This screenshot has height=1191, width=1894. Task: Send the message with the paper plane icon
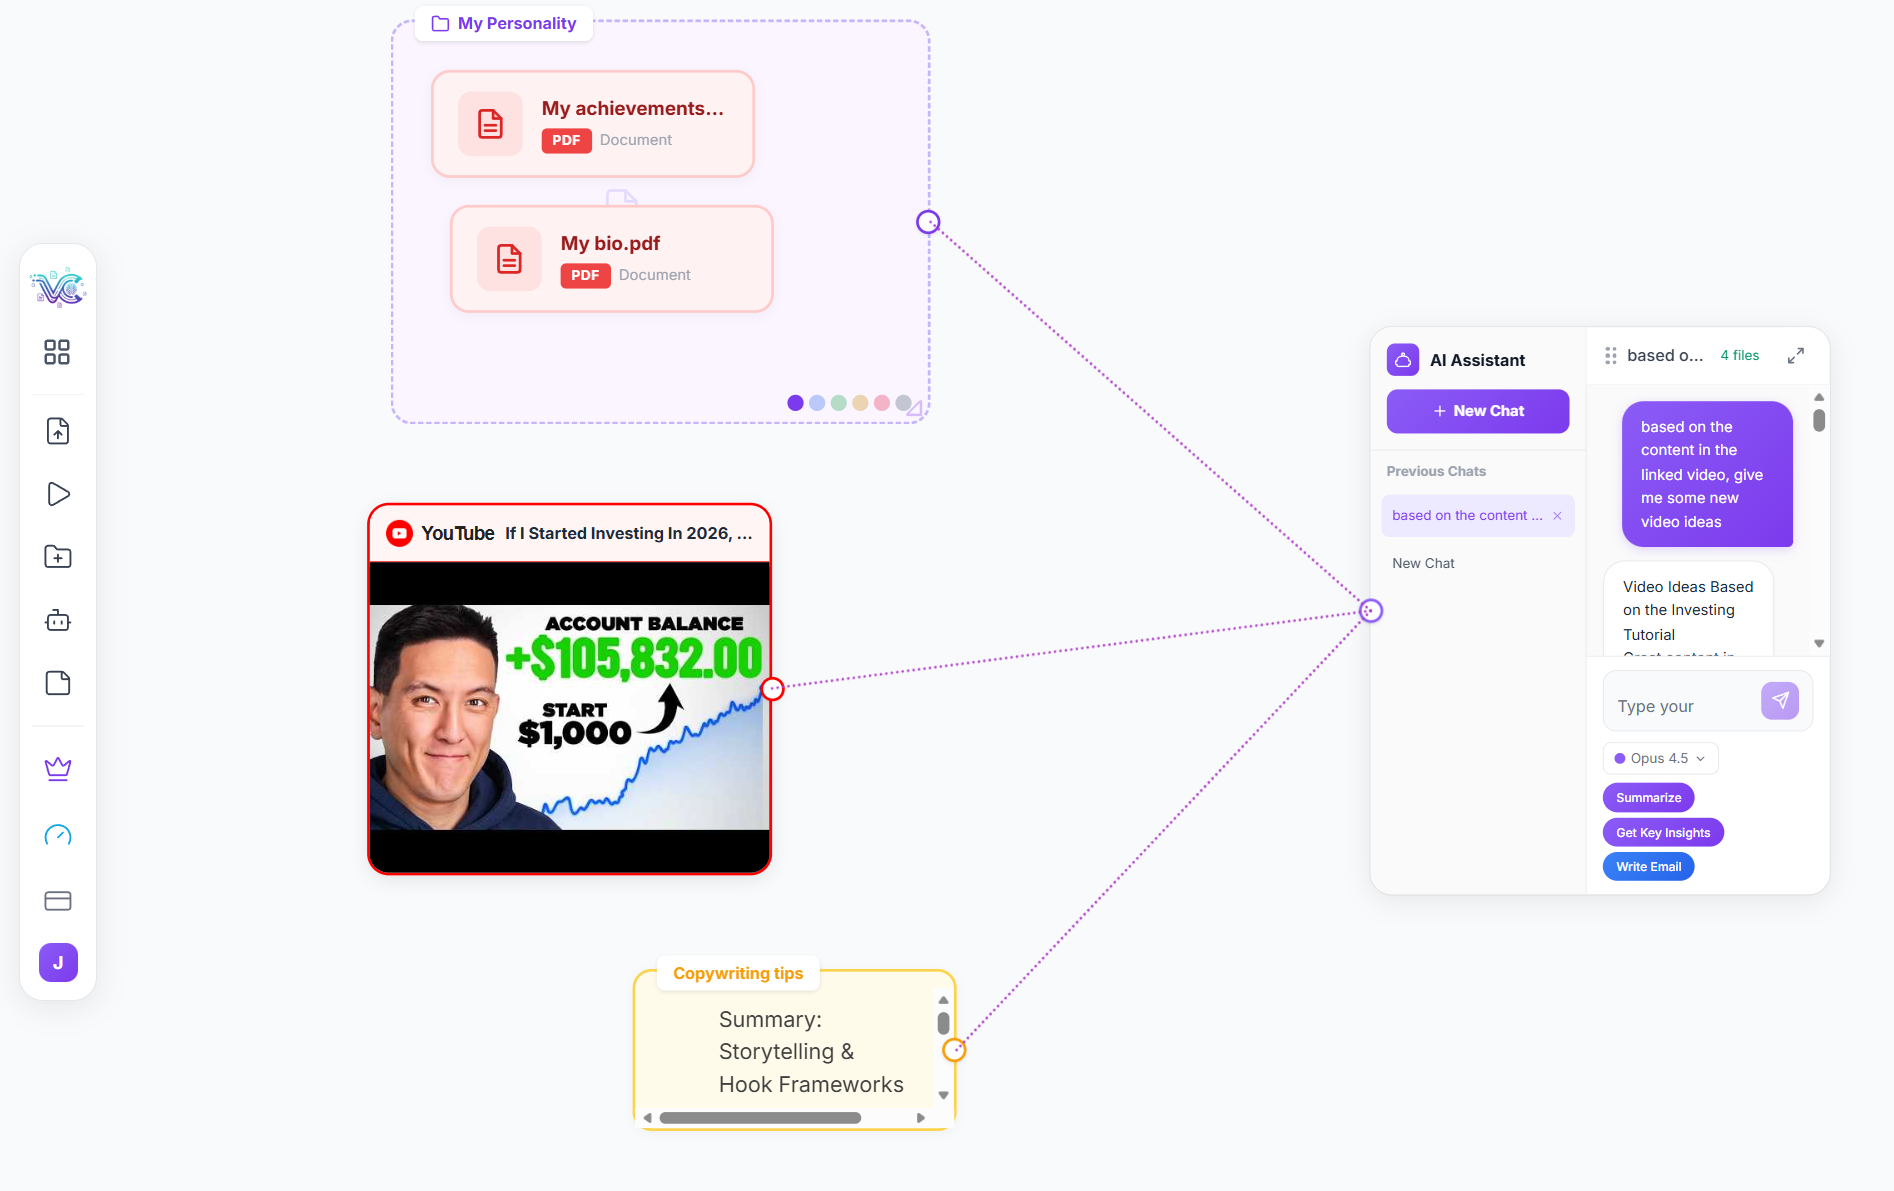point(1780,700)
